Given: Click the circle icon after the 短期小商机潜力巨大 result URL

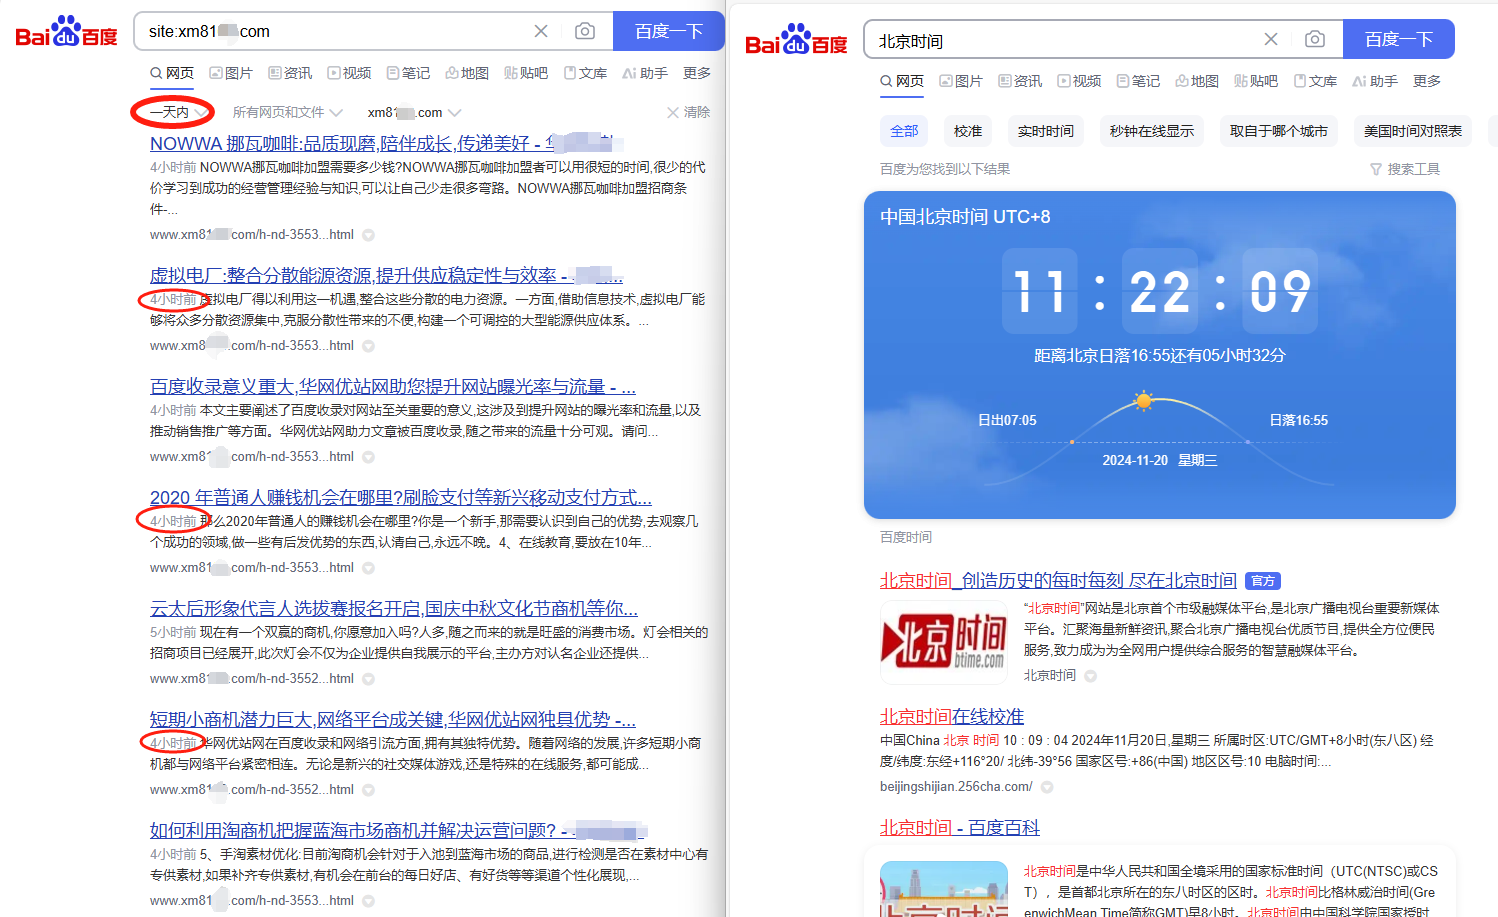Looking at the screenshot, I should coord(368,790).
